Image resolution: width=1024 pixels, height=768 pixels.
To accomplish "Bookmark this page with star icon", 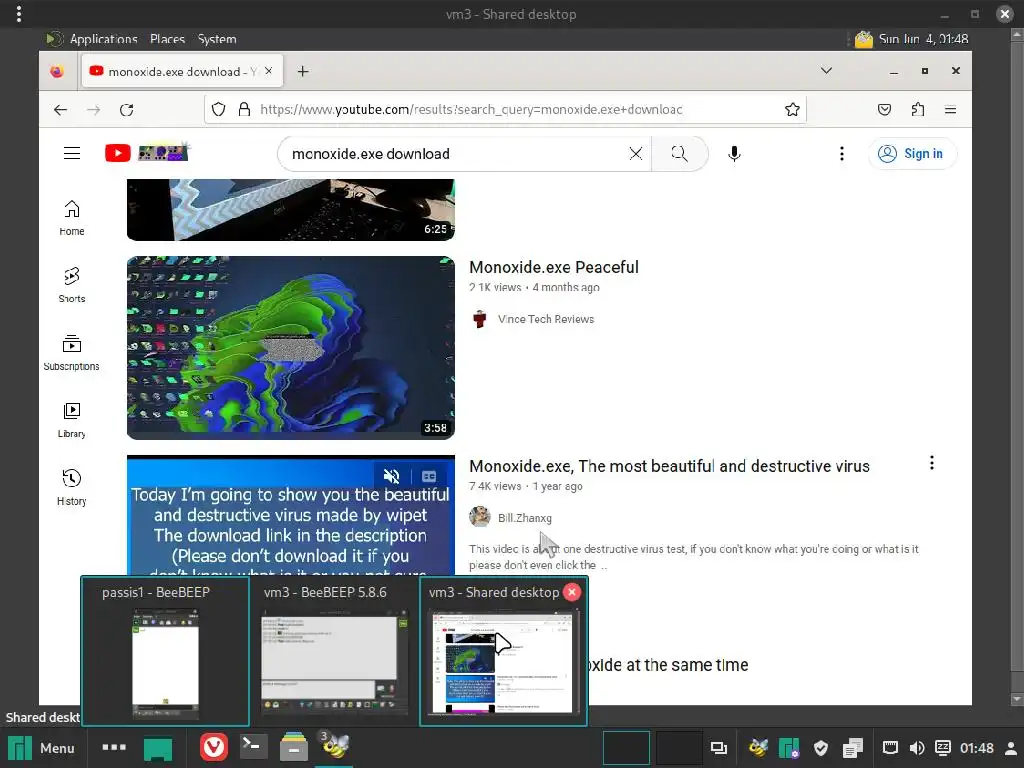I will 792,110.
